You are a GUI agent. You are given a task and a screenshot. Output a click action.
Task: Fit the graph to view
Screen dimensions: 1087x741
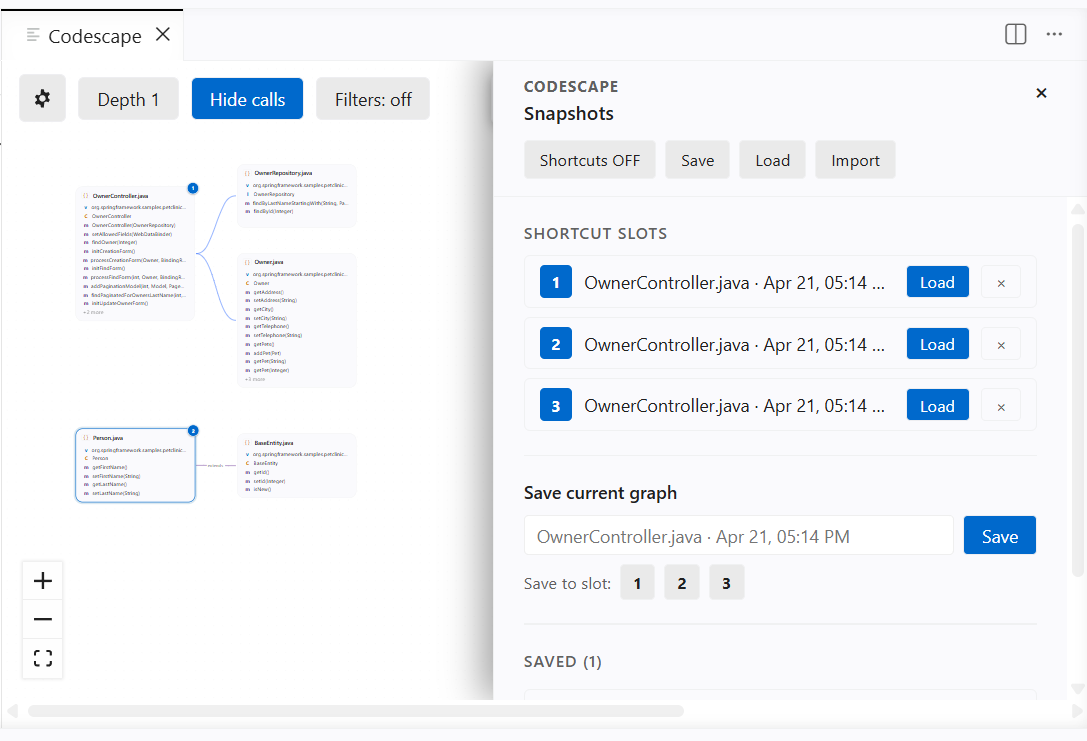43,658
